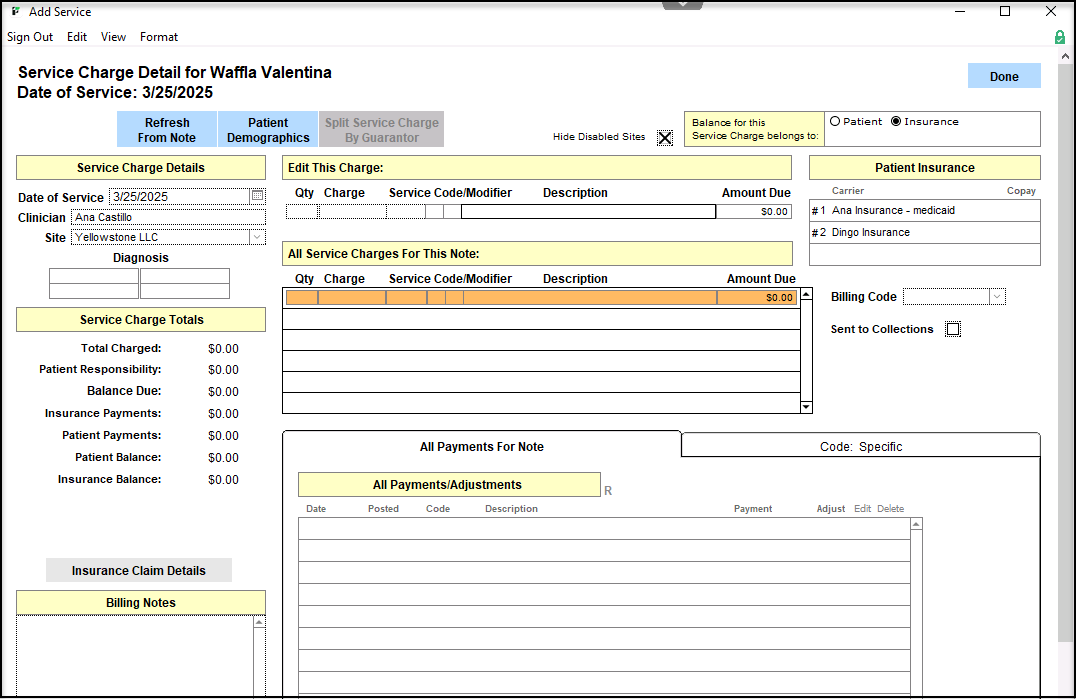This screenshot has width=1076, height=699.
Task: Check the Sent to Collections box
Action: point(953,329)
